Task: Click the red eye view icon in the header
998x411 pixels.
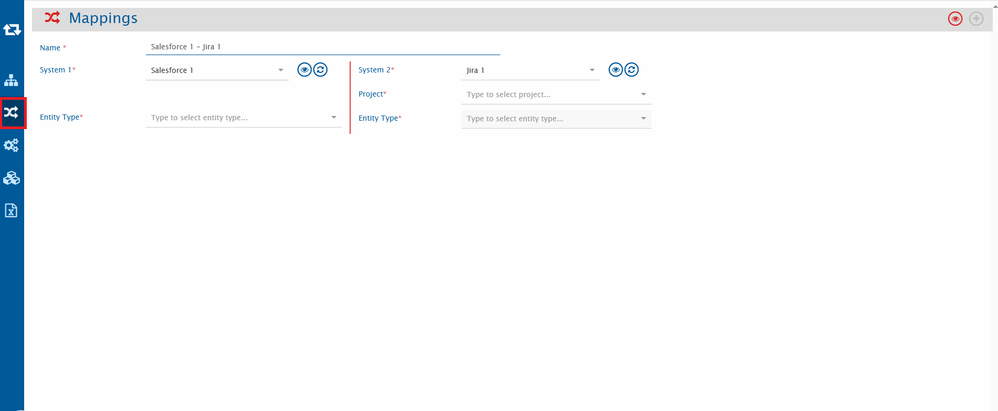Action: (955, 19)
